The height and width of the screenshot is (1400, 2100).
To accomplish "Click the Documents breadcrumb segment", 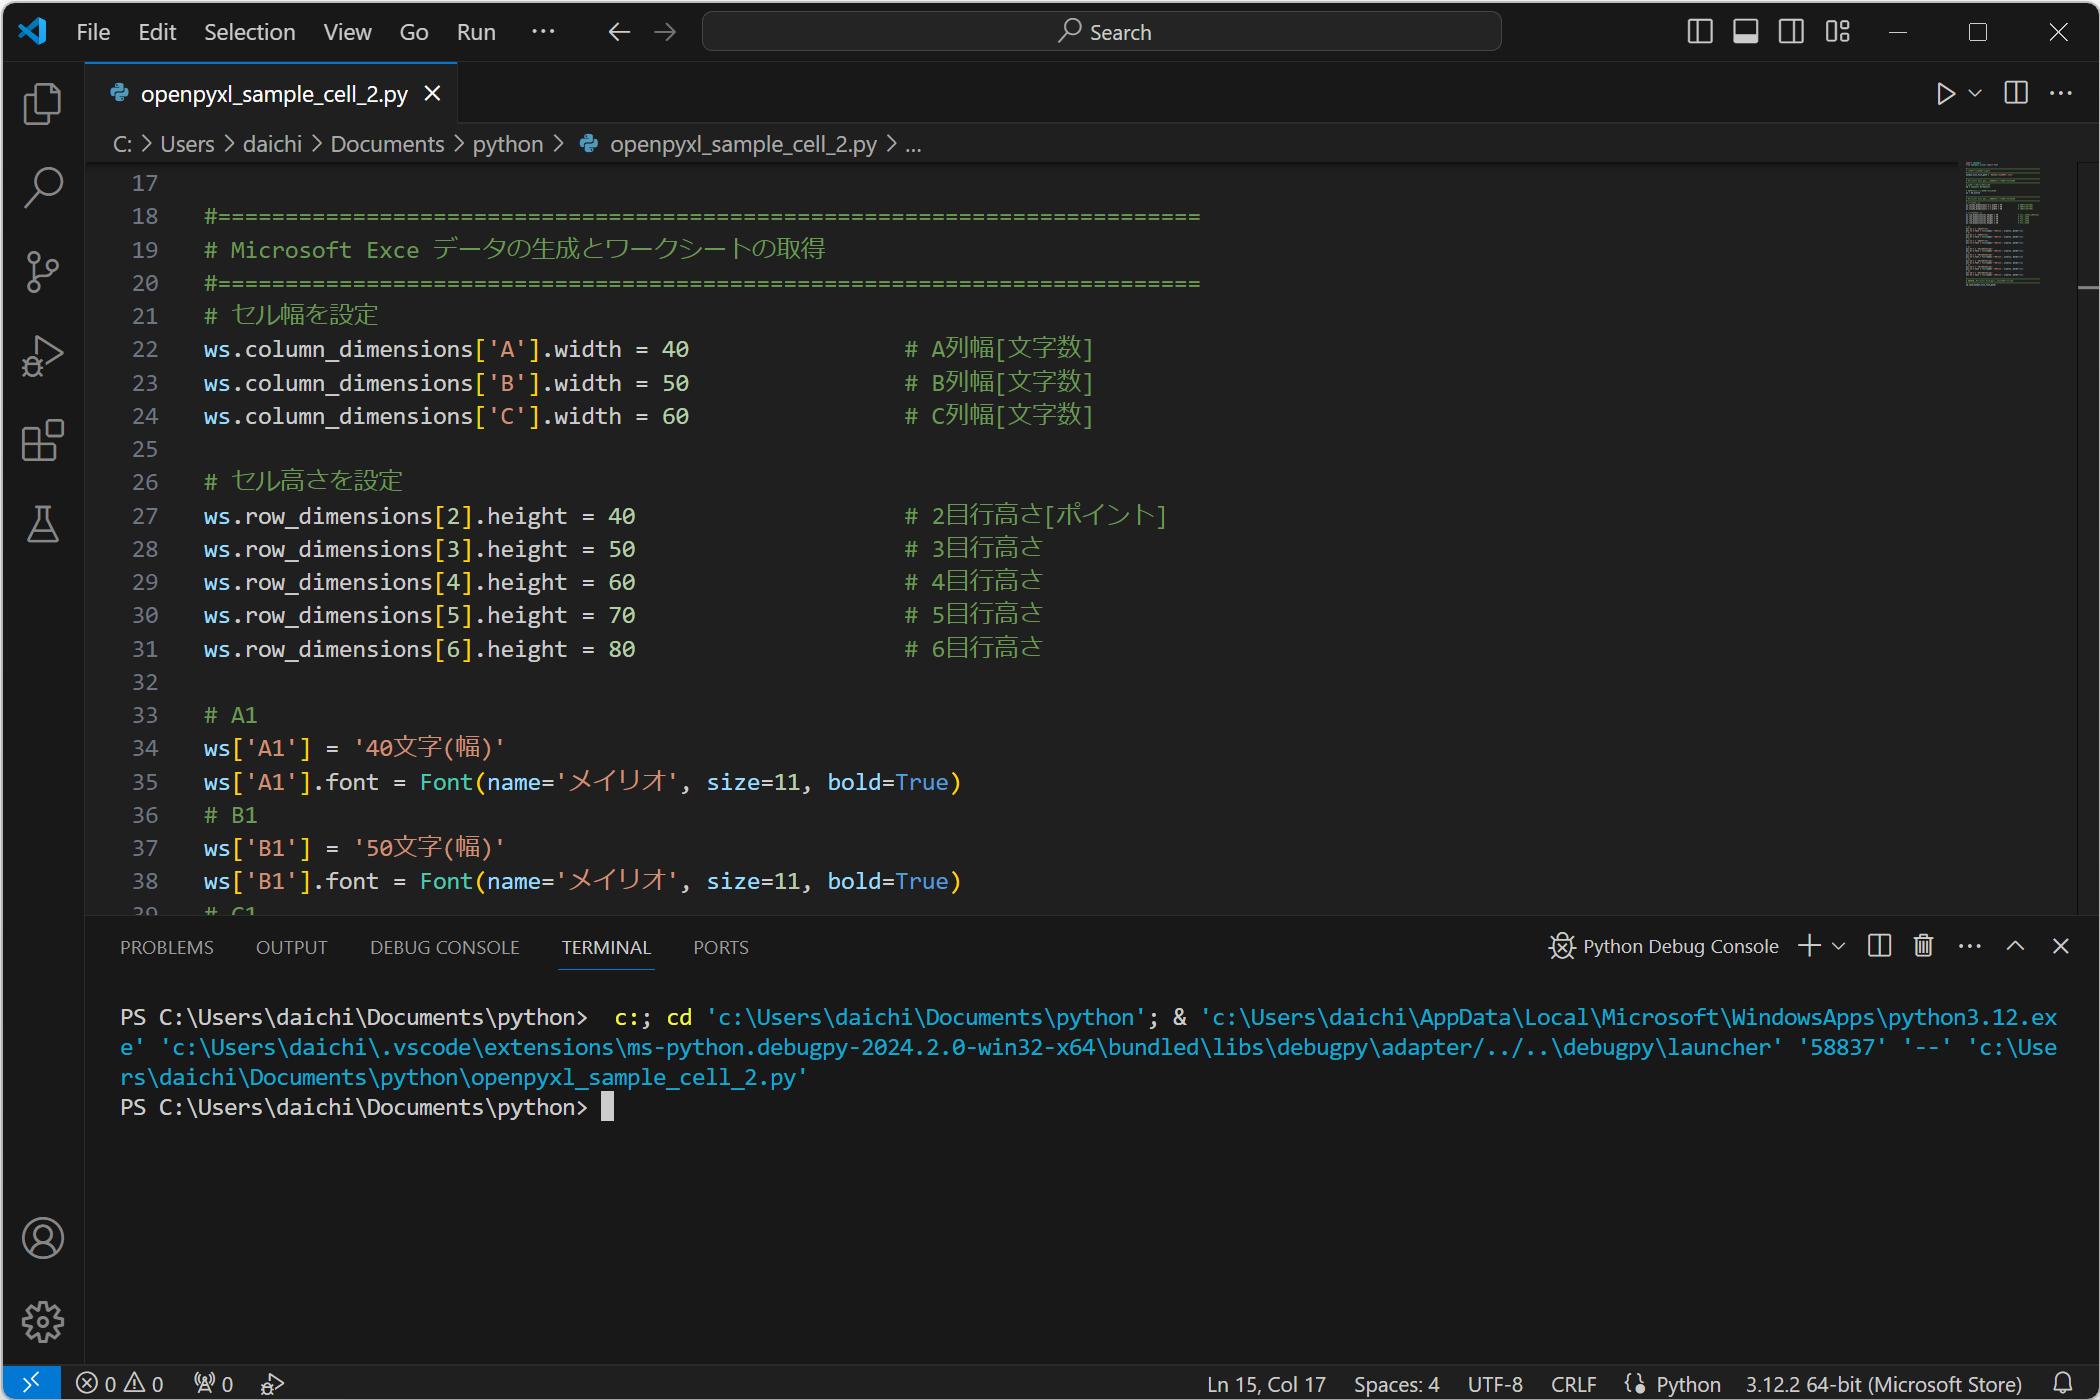I will pos(387,144).
